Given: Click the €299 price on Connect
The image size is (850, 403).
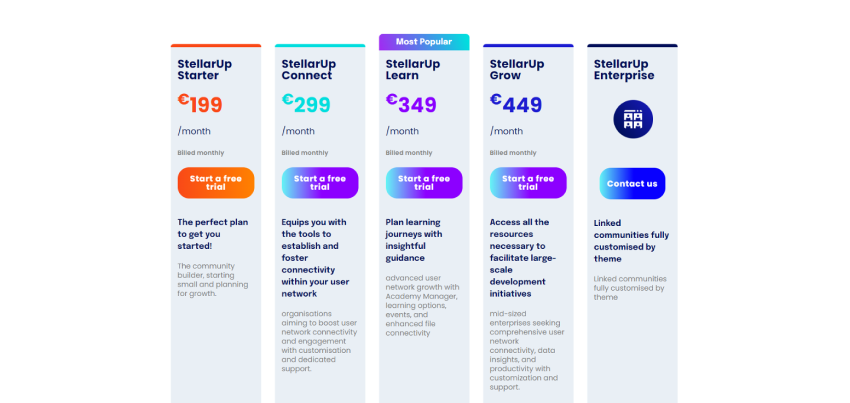Looking at the screenshot, I should point(304,104).
